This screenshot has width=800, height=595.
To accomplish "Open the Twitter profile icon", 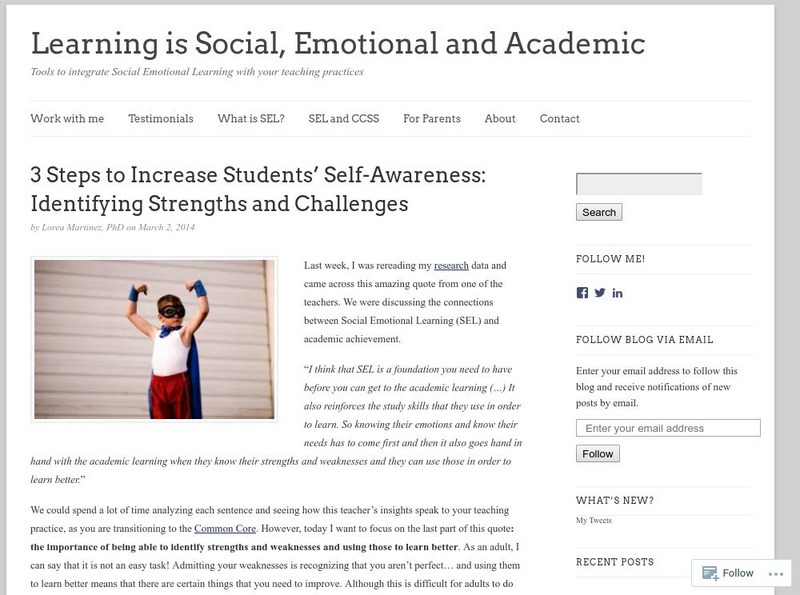I will coord(600,293).
